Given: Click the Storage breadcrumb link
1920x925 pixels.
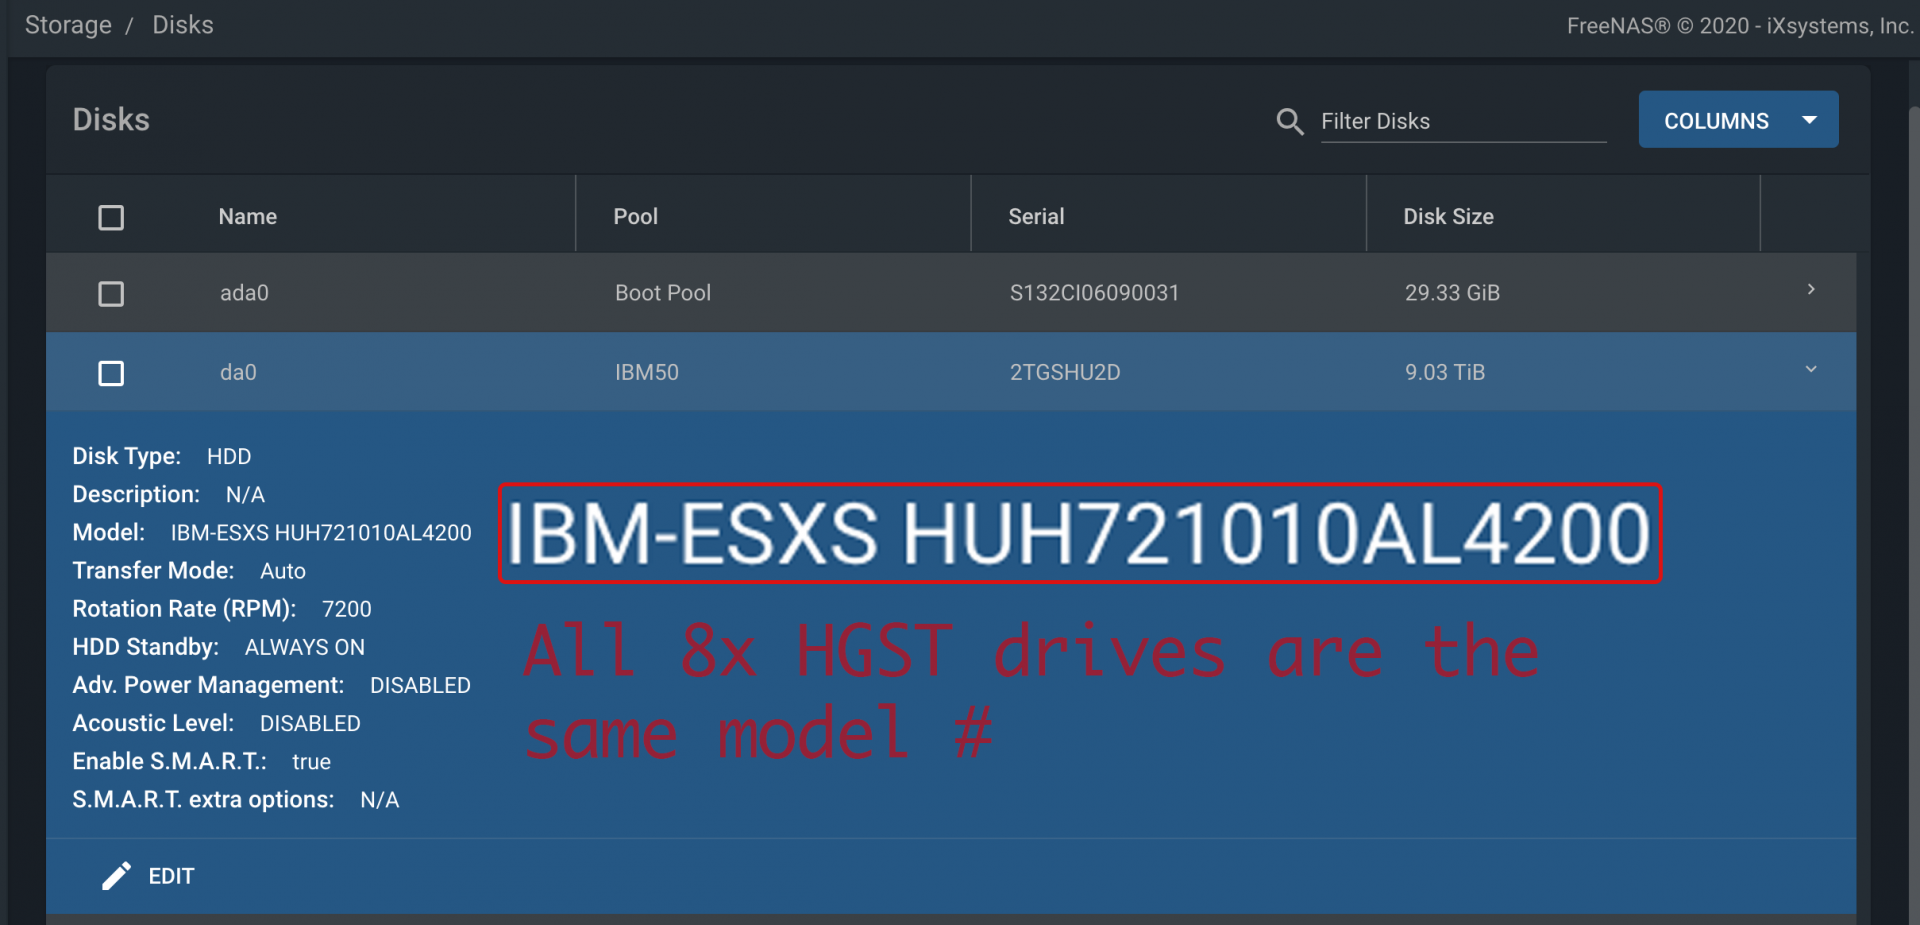Looking at the screenshot, I should pos(68,25).
